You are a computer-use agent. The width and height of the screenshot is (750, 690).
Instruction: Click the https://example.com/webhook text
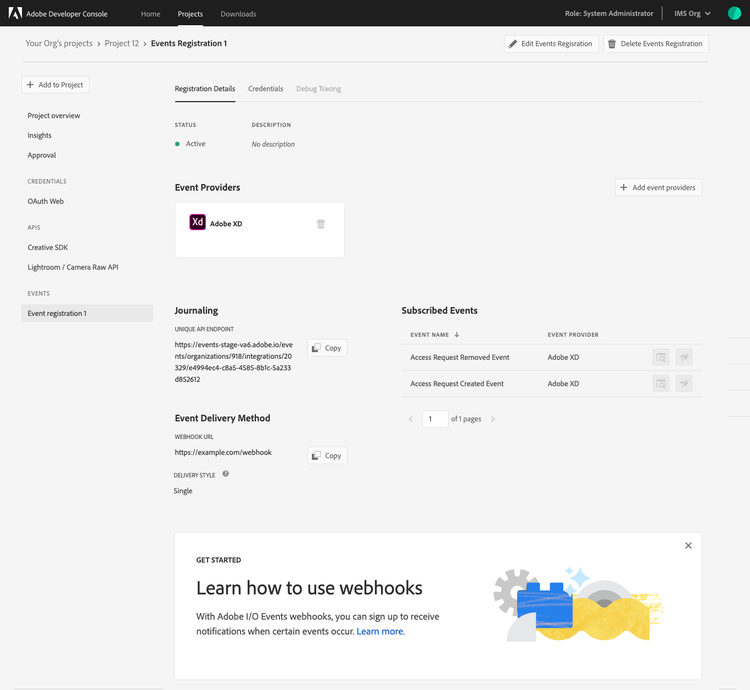tap(223, 452)
